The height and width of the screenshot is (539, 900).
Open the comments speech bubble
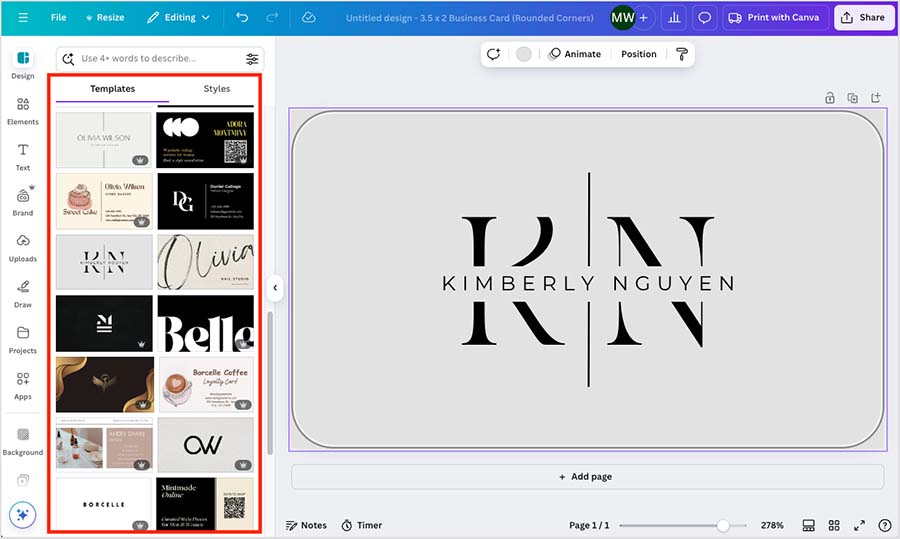(x=704, y=18)
